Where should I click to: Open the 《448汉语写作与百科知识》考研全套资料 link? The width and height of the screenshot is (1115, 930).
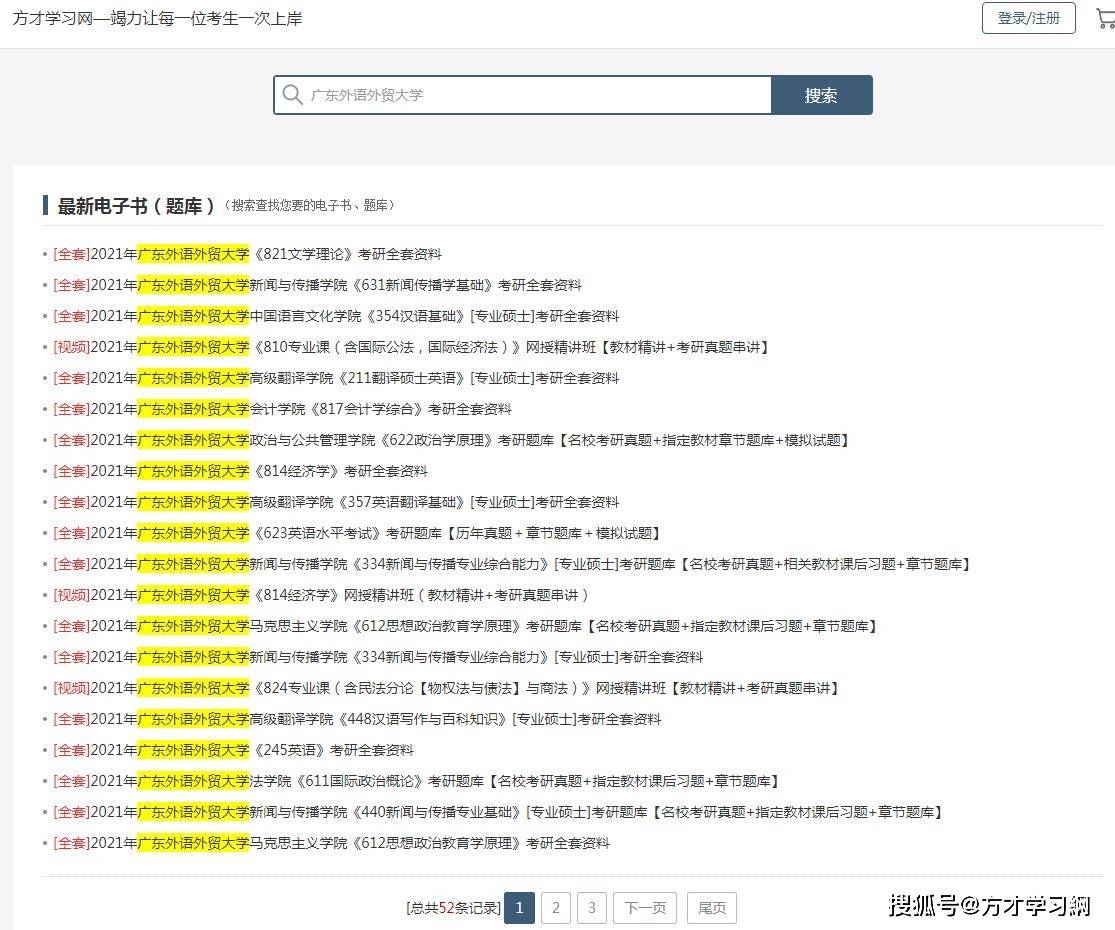(x=357, y=720)
